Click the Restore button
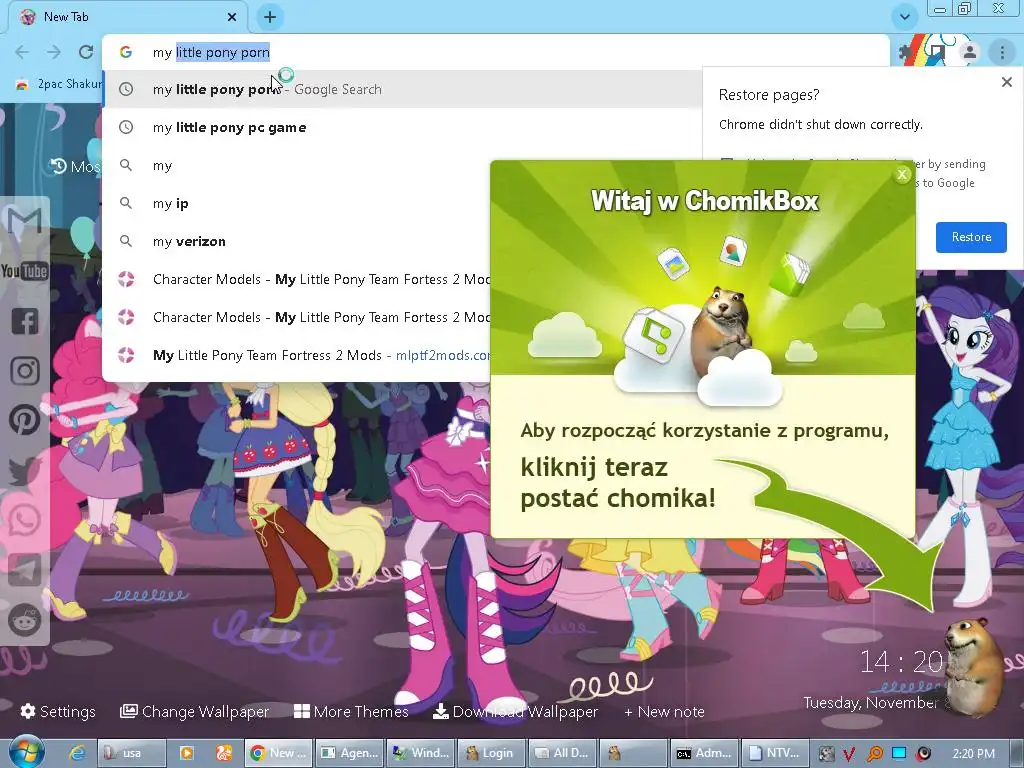 click(x=971, y=237)
